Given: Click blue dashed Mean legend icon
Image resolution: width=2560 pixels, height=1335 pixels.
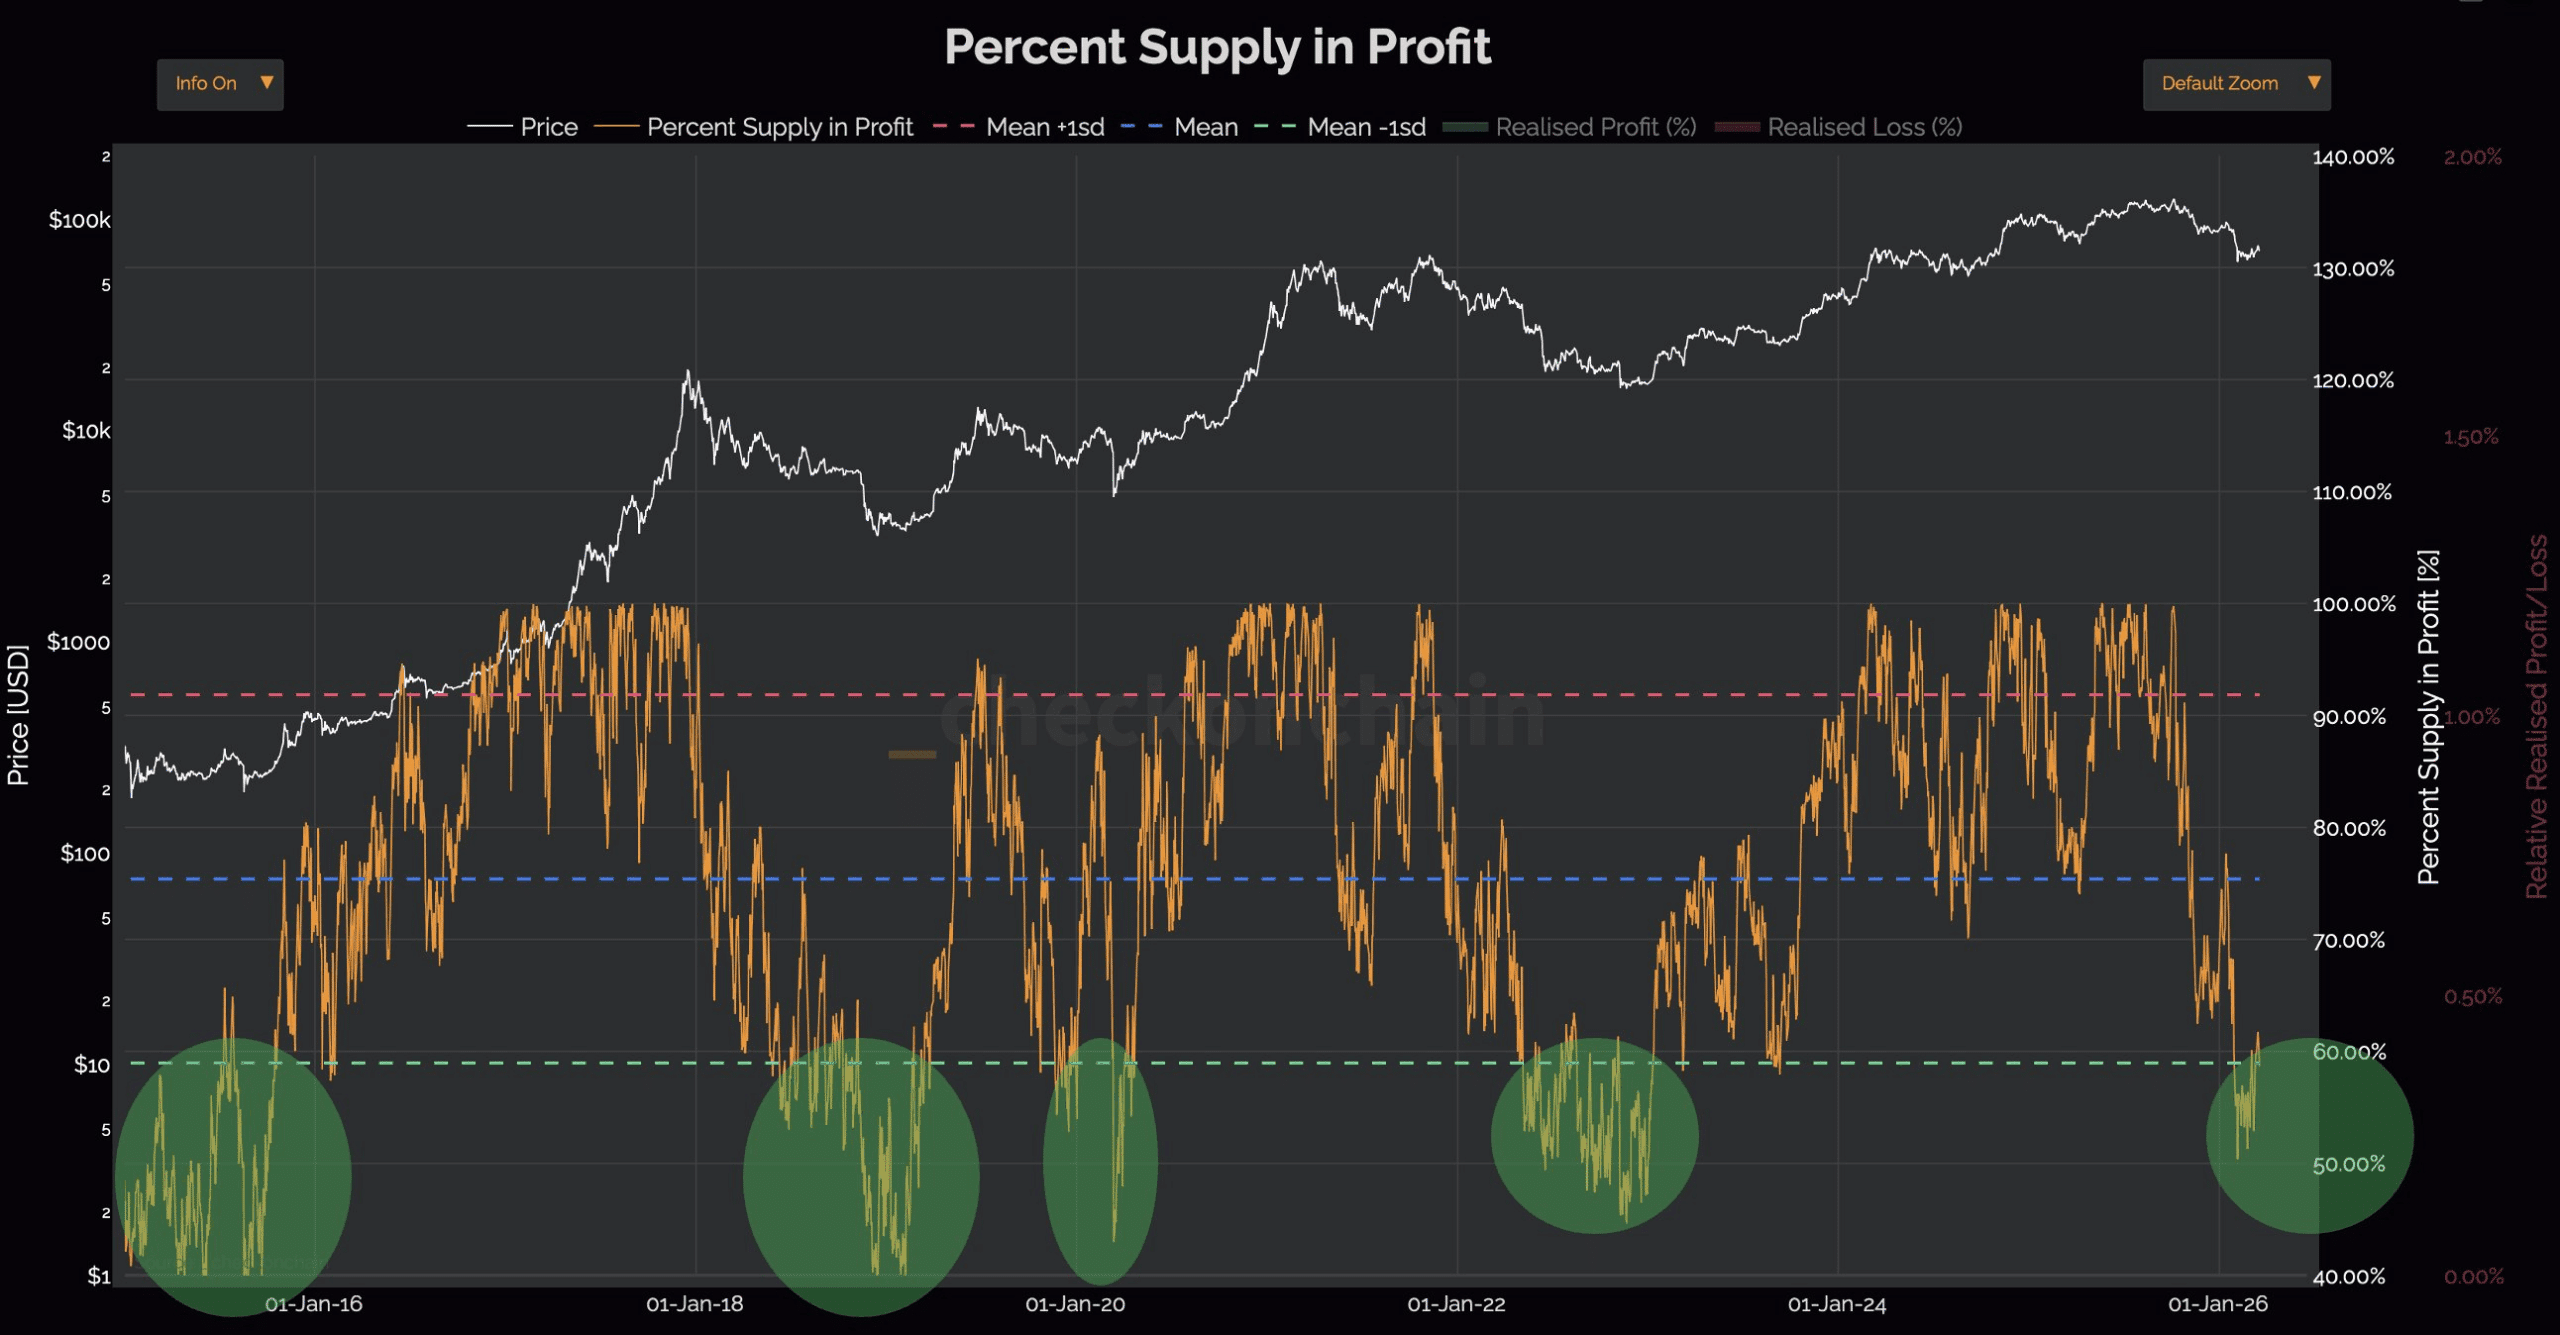Looking at the screenshot, I should (1142, 127).
